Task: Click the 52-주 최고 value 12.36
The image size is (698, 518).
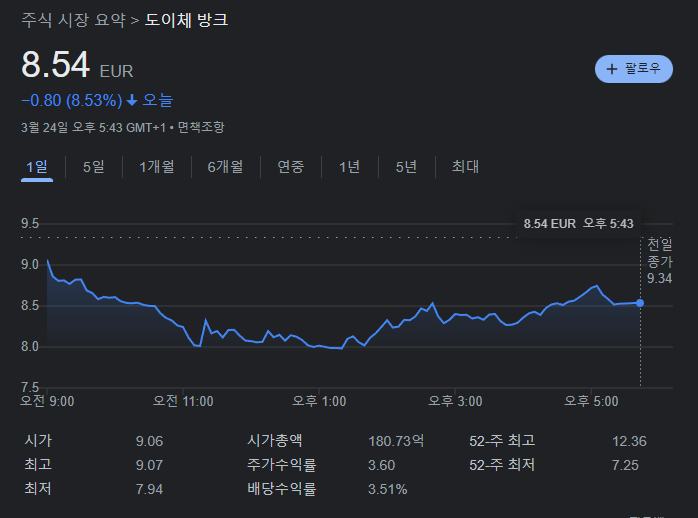Action: 629,441
